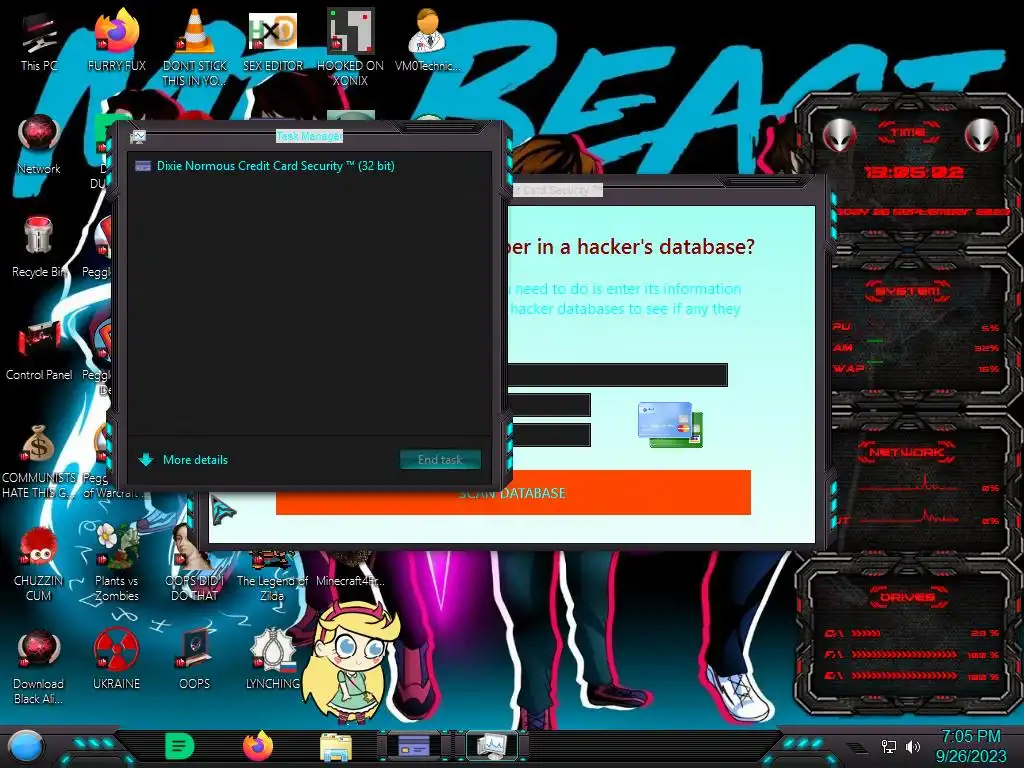This screenshot has width=1024, height=768.
Task: Select Dixie Normous Credit Card Security process
Action: [x=310, y=166]
